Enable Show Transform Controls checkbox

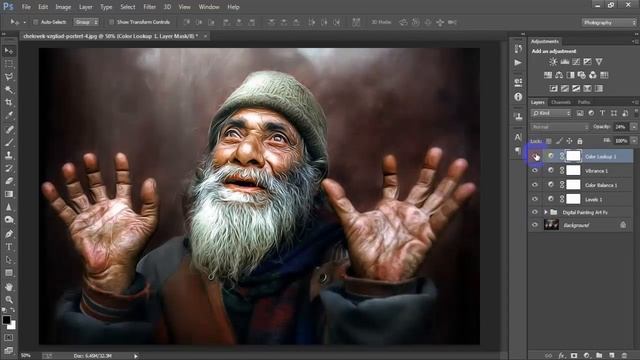click(111, 22)
